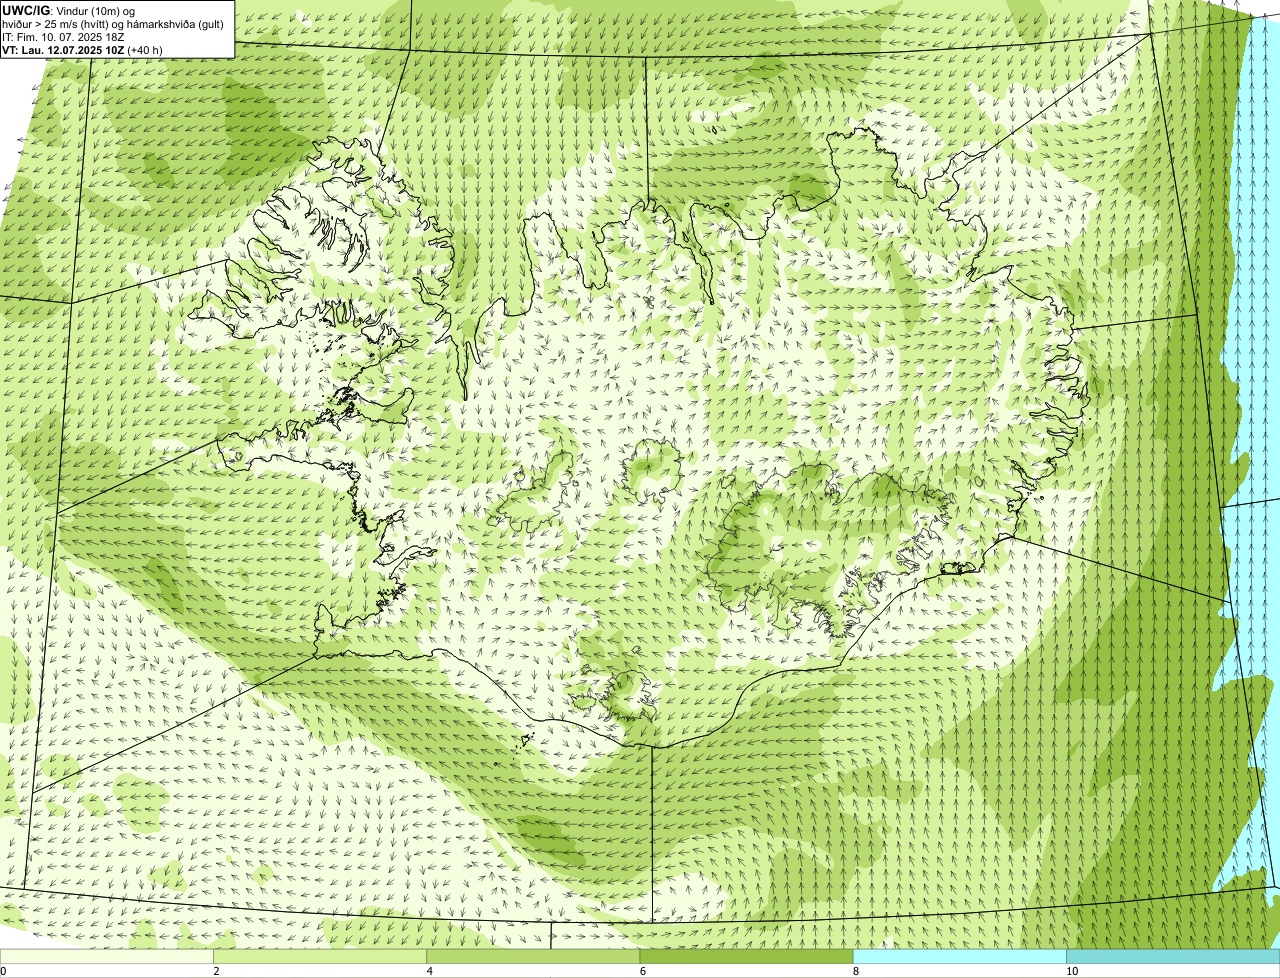Image resolution: width=1280 pixels, height=978 pixels.
Task: Click the "6" colorbar tick label
Action: pyautogui.click(x=642, y=971)
